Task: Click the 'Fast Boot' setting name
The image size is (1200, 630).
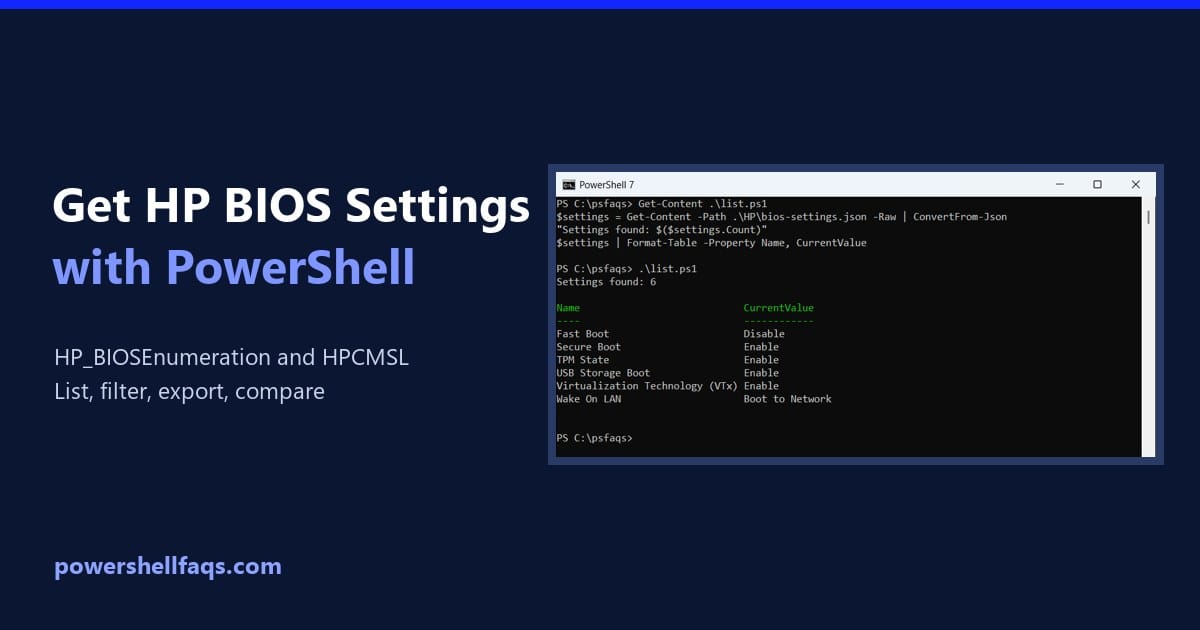Action: point(583,334)
